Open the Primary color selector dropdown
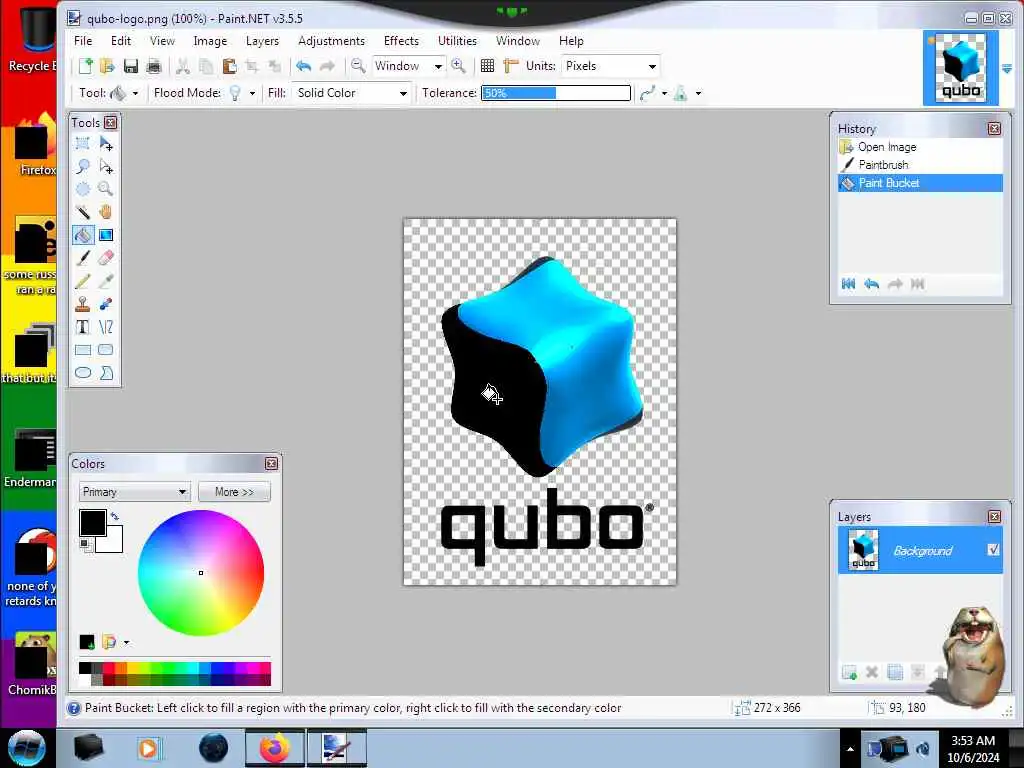This screenshot has height=768, width=1024. tap(134, 492)
